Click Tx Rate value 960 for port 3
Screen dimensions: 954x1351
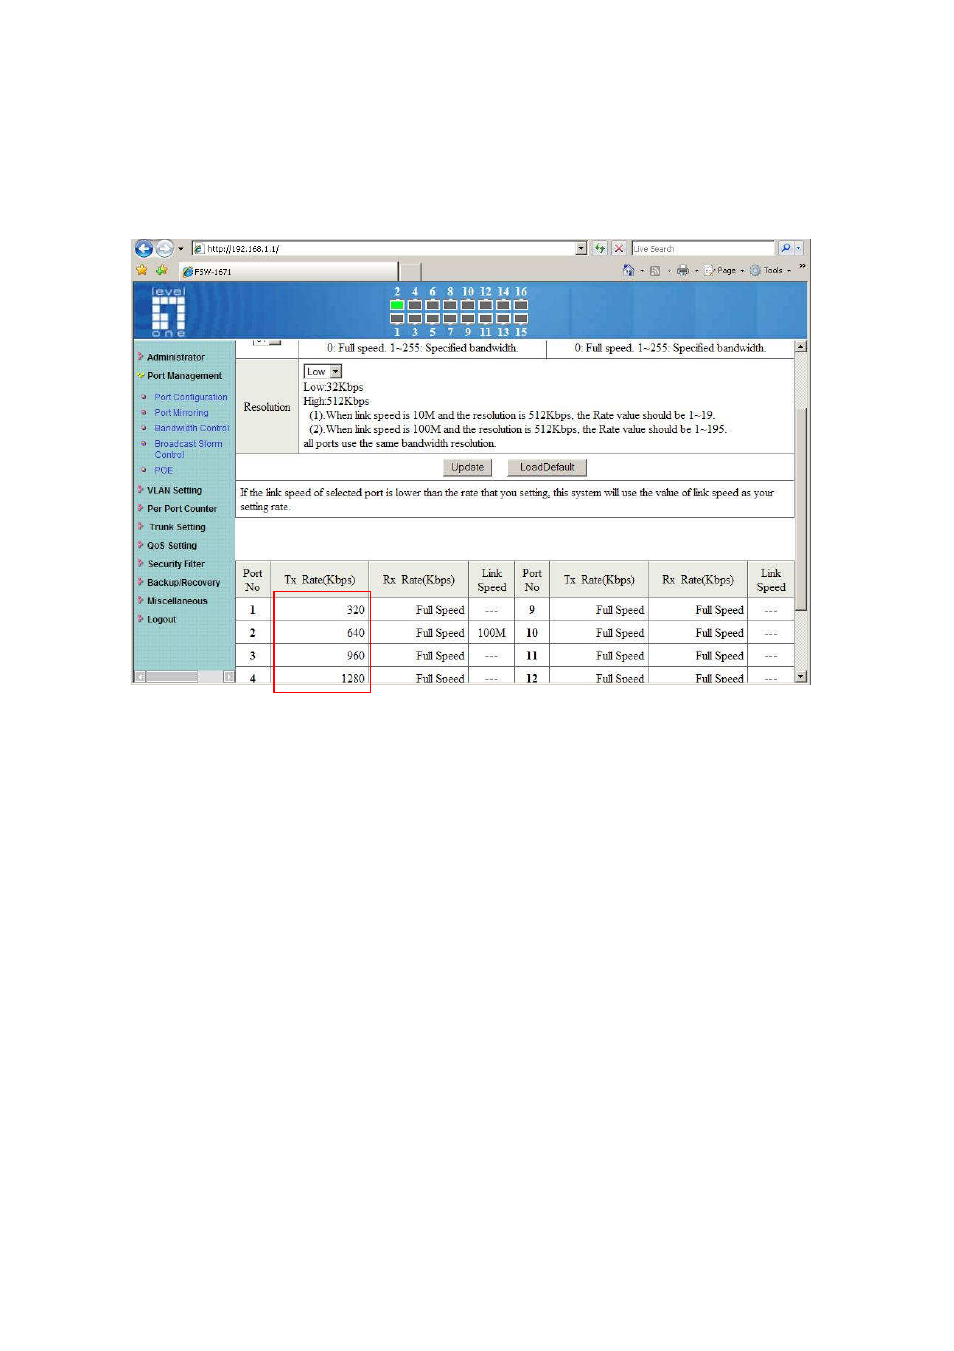(320, 656)
